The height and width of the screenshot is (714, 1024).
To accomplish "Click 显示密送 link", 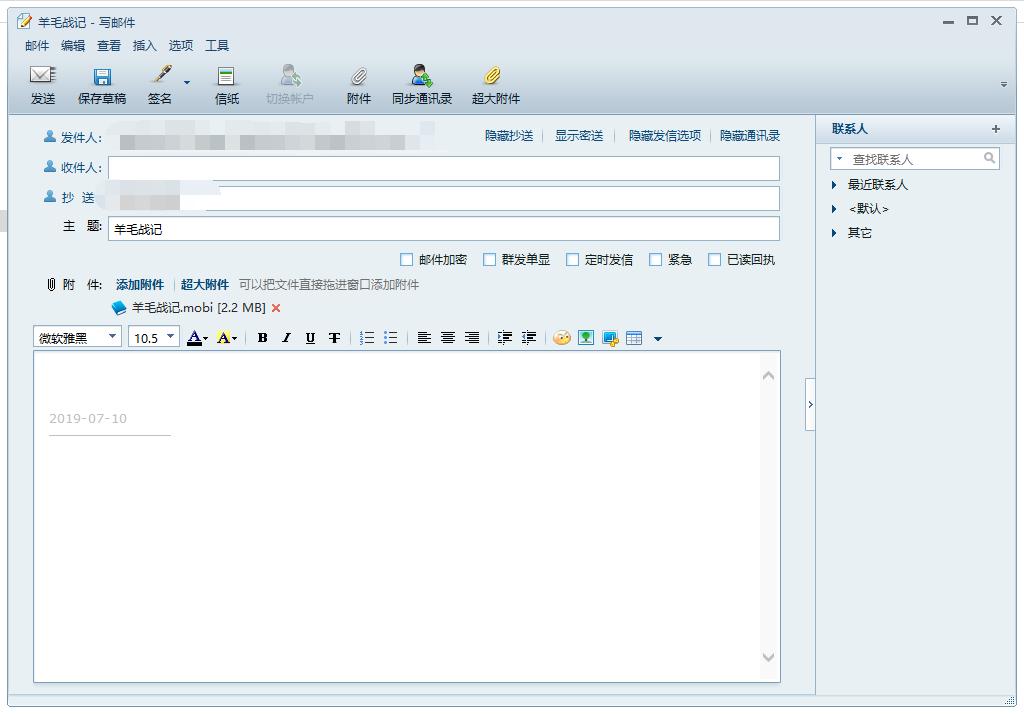I will tap(579, 135).
